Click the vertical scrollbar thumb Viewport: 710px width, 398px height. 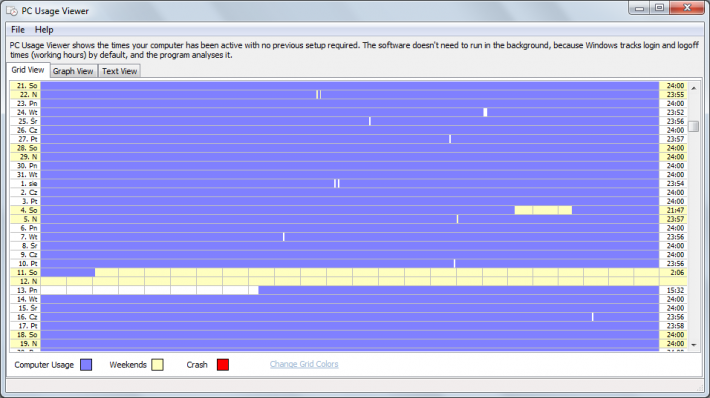tap(693, 126)
